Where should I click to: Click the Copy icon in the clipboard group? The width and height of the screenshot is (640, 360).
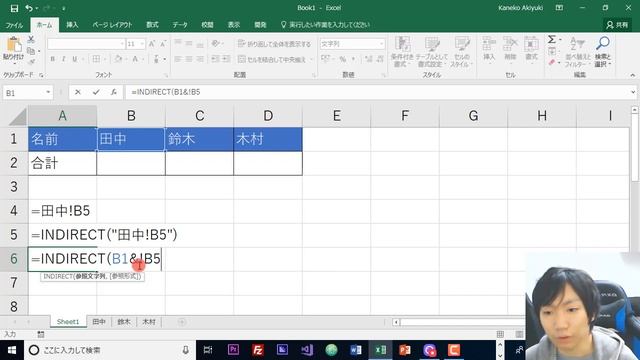pyautogui.click(x=31, y=51)
